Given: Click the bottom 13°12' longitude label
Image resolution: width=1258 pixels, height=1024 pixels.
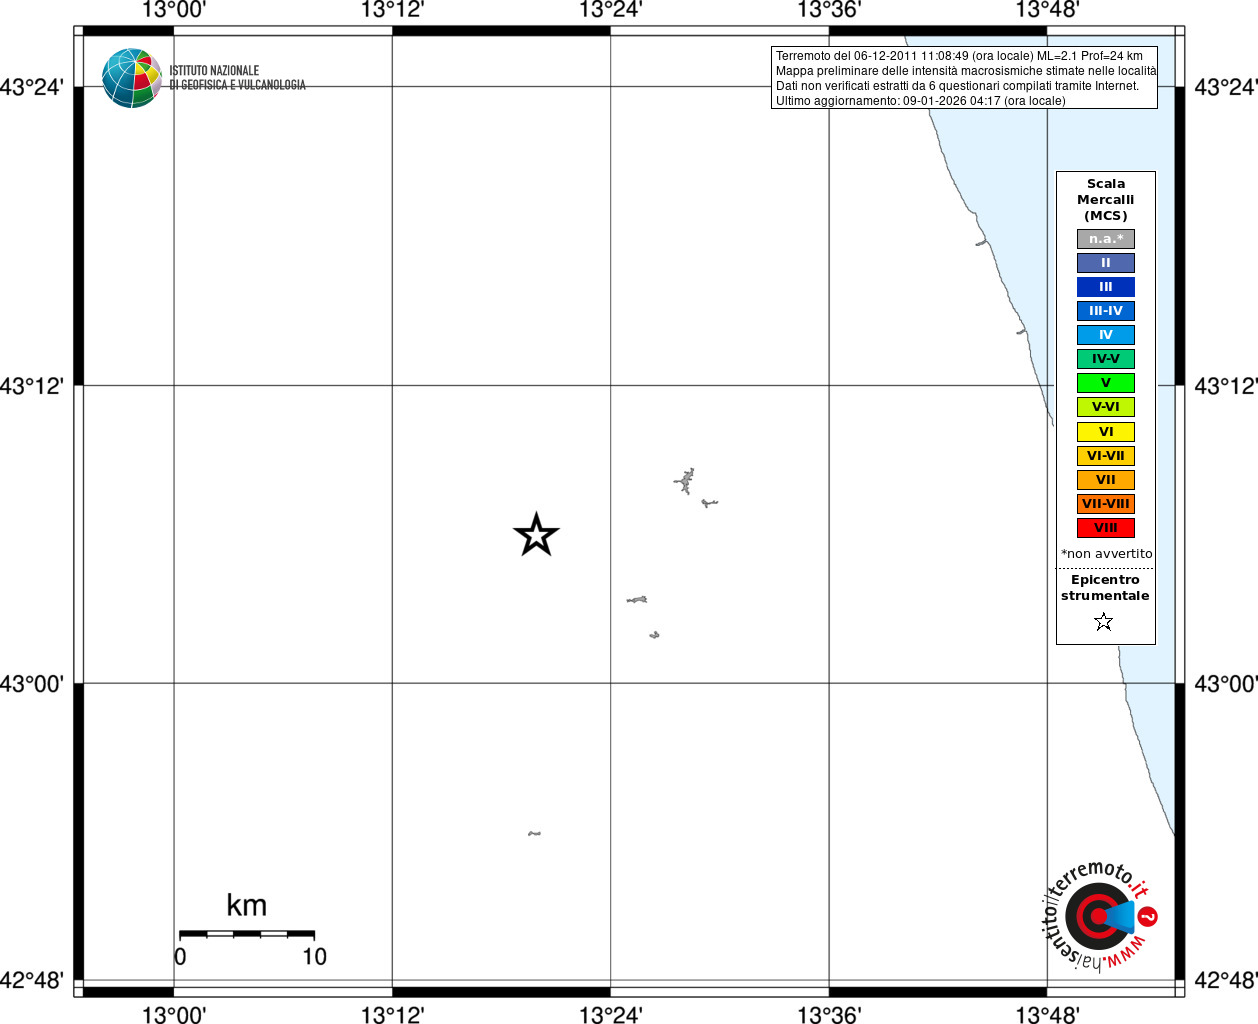Looking at the screenshot, I should coord(392,1014).
